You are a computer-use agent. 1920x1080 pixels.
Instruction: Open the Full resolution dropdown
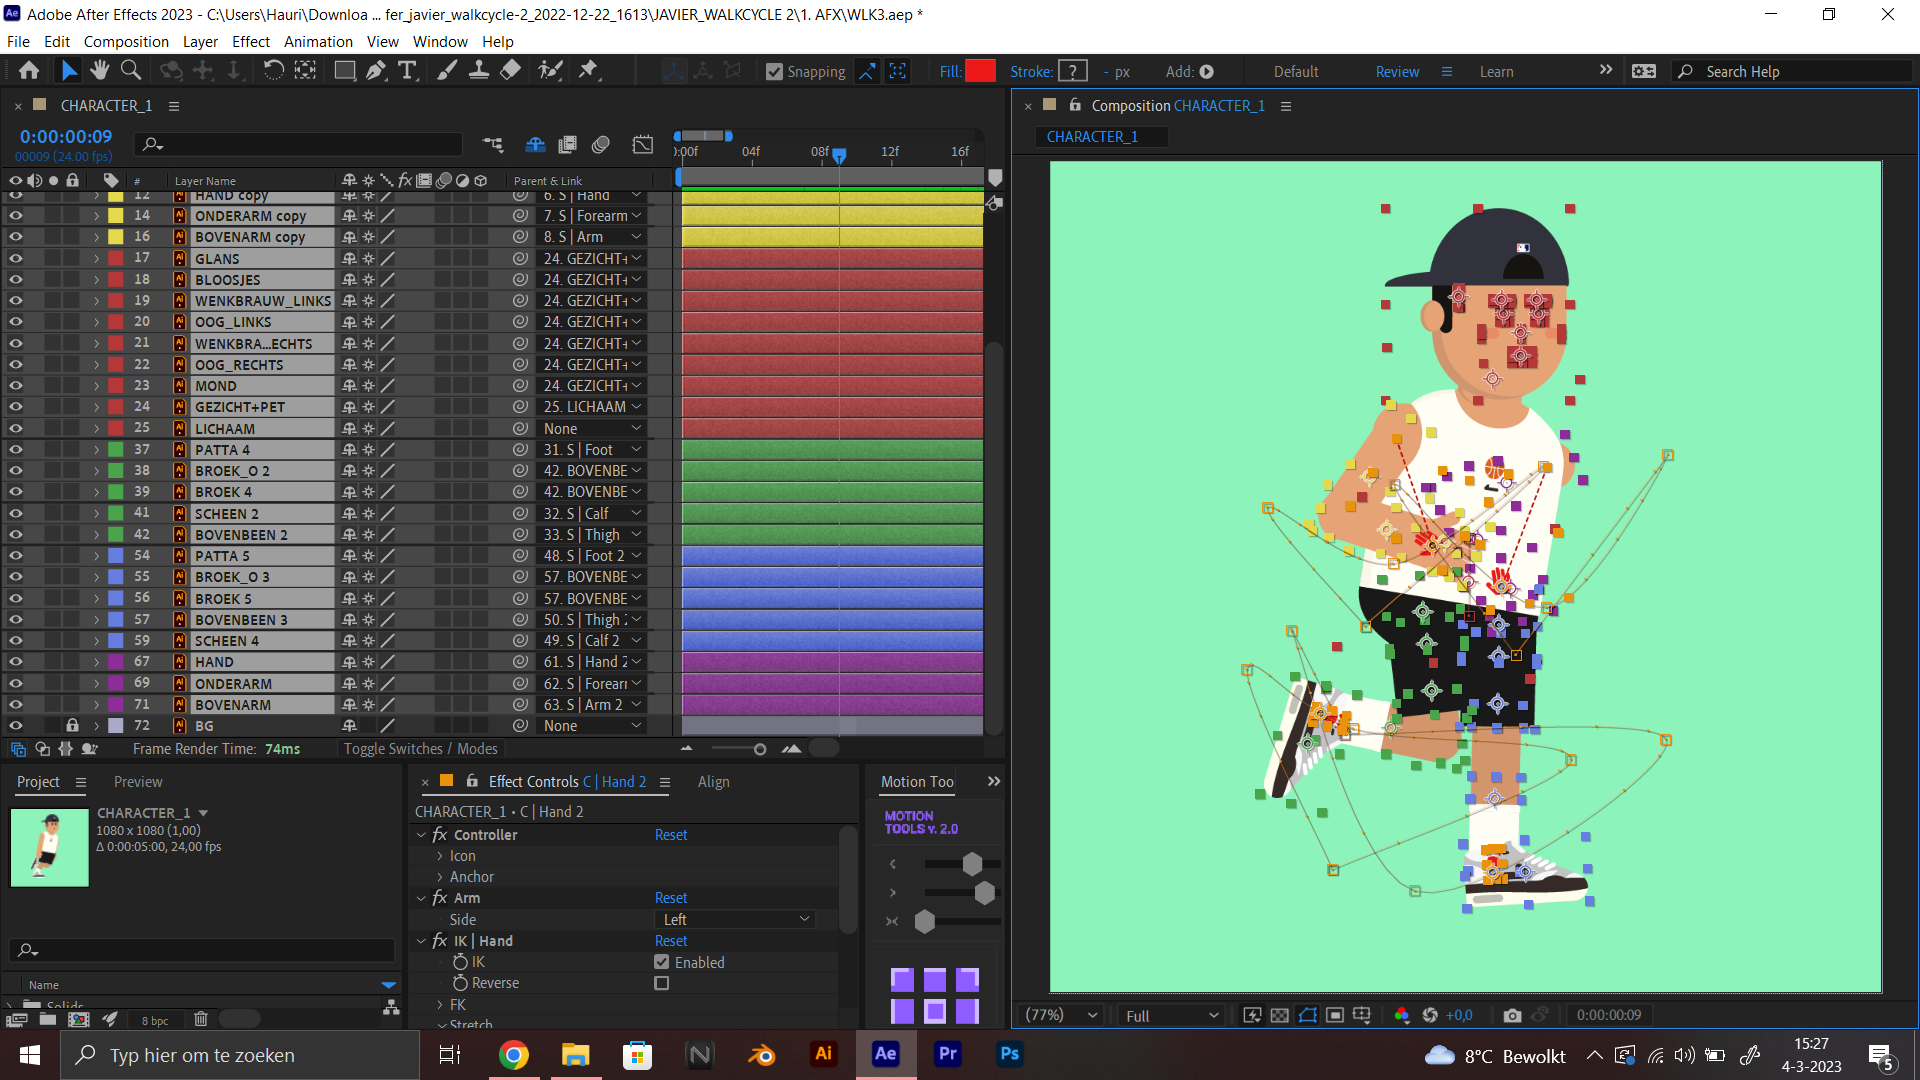tap(1171, 1015)
